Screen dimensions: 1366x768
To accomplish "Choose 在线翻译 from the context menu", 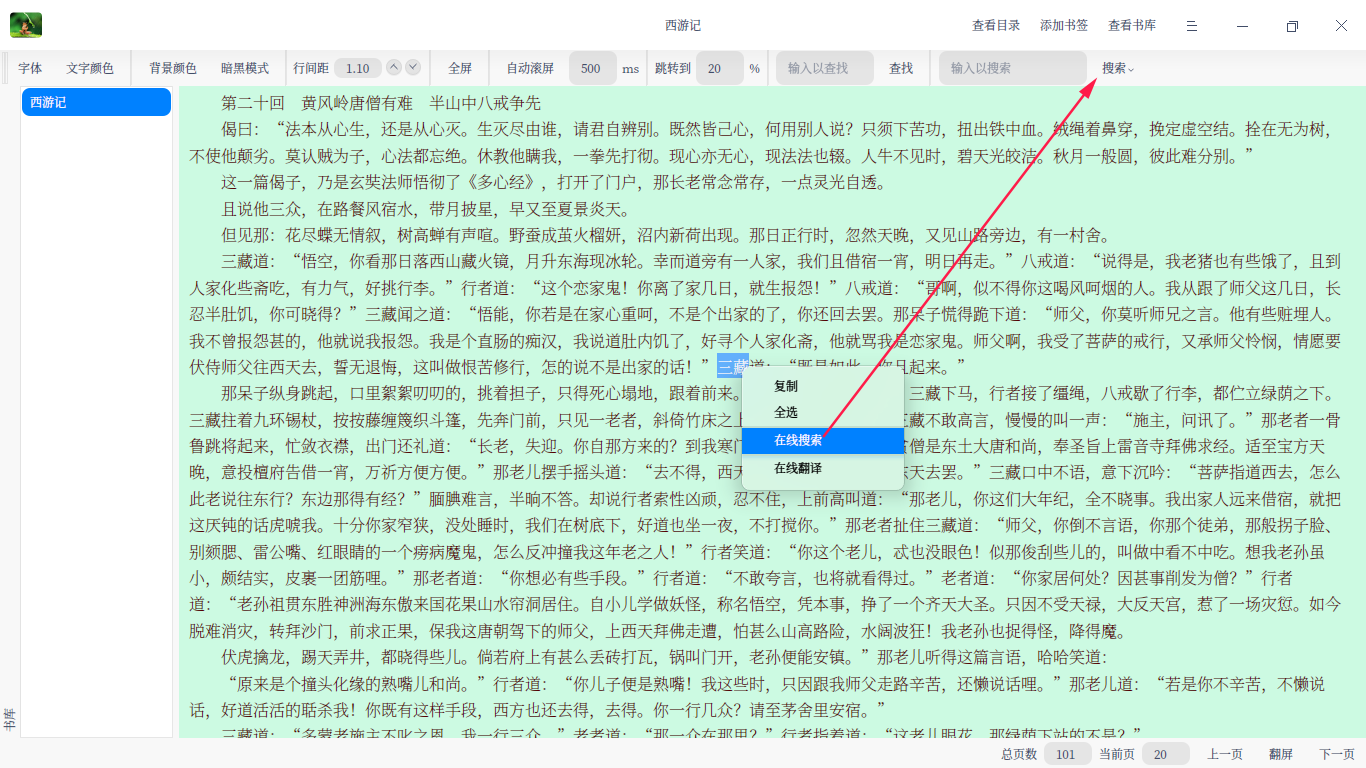I will pos(822,468).
